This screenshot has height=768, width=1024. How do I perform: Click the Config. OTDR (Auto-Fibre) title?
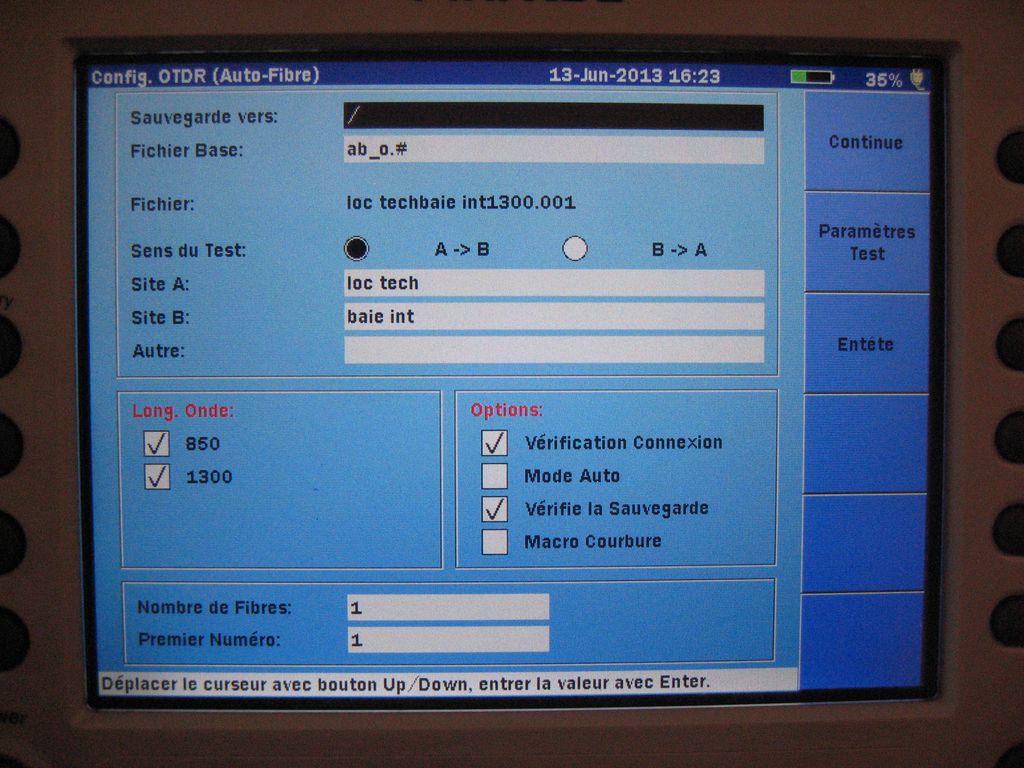coord(205,76)
